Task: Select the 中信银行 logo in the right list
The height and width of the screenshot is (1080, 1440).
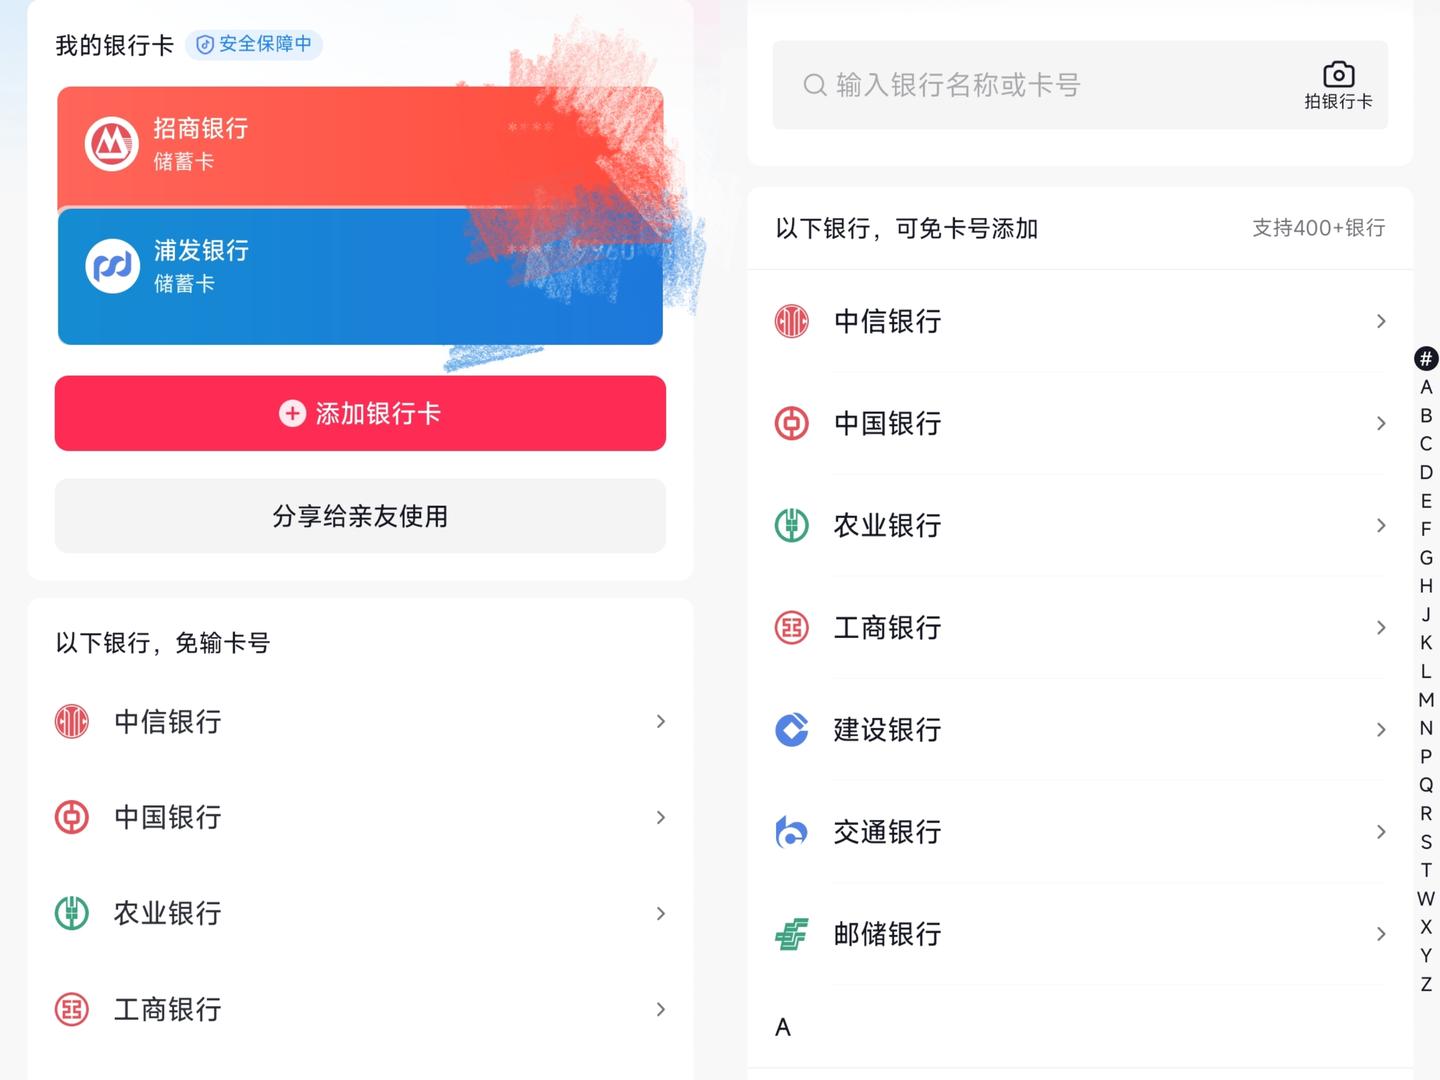Action: 791,321
